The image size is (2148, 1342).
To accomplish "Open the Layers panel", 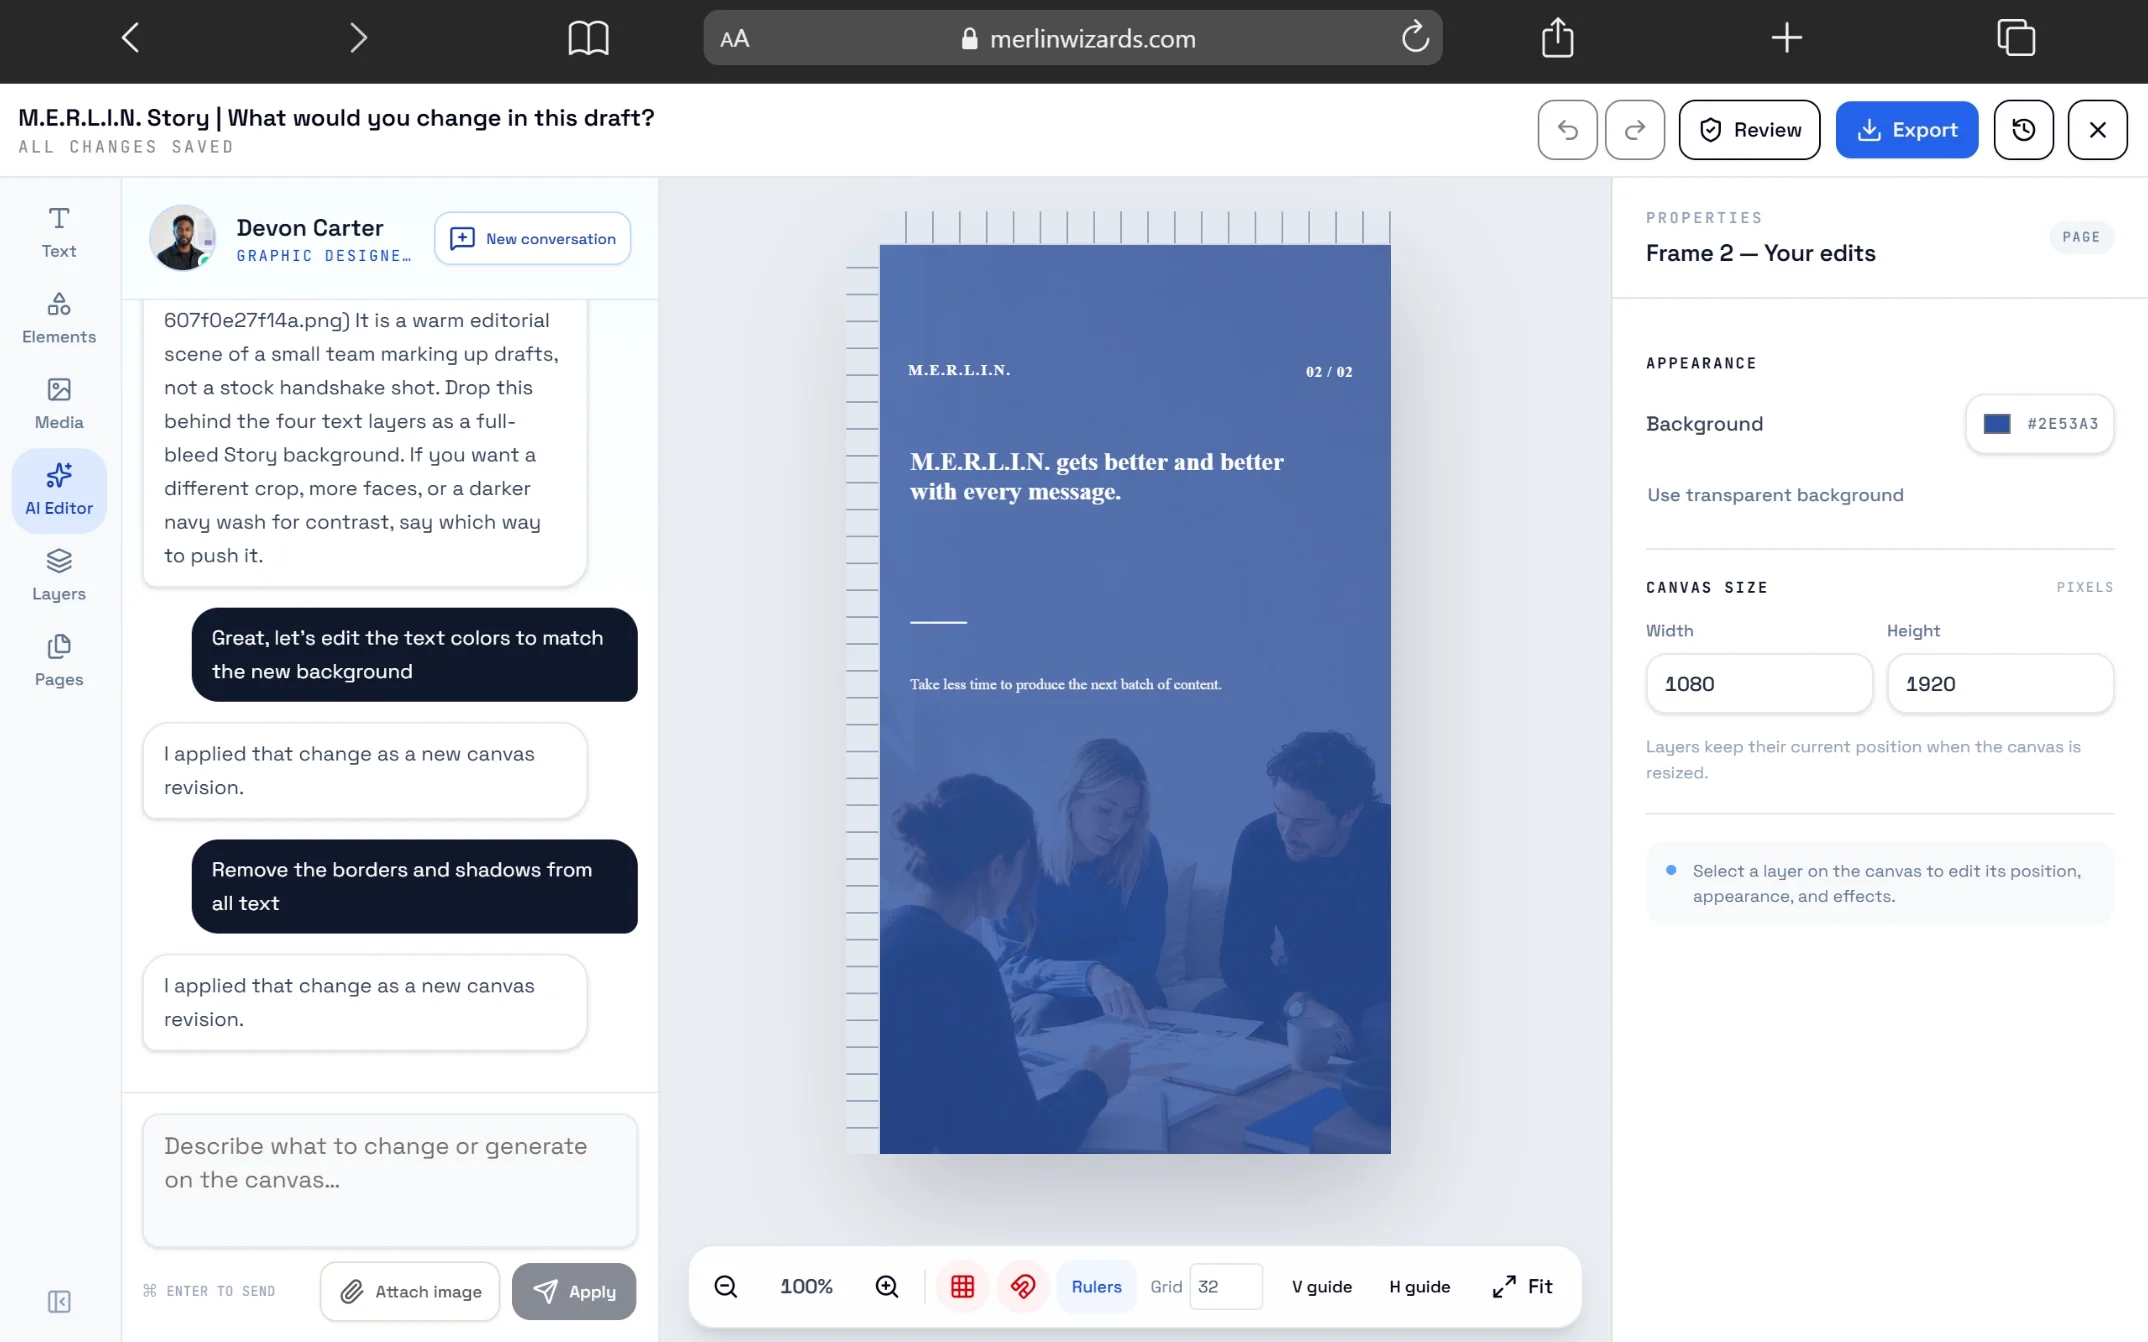I will 59,575.
